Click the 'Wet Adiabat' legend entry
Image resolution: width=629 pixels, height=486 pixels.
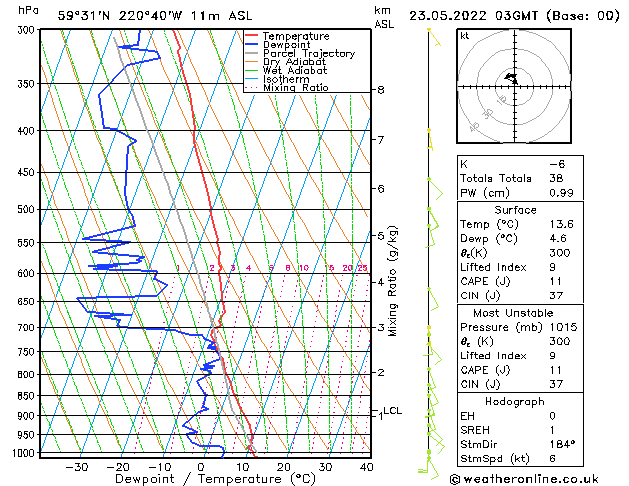tap(295, 70)
